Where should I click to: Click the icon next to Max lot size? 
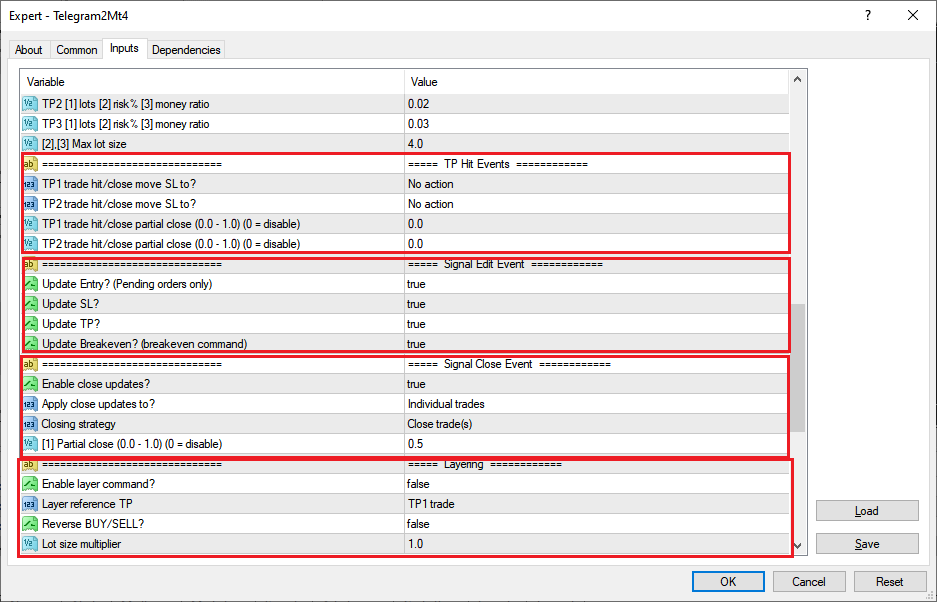pos(30,144)
